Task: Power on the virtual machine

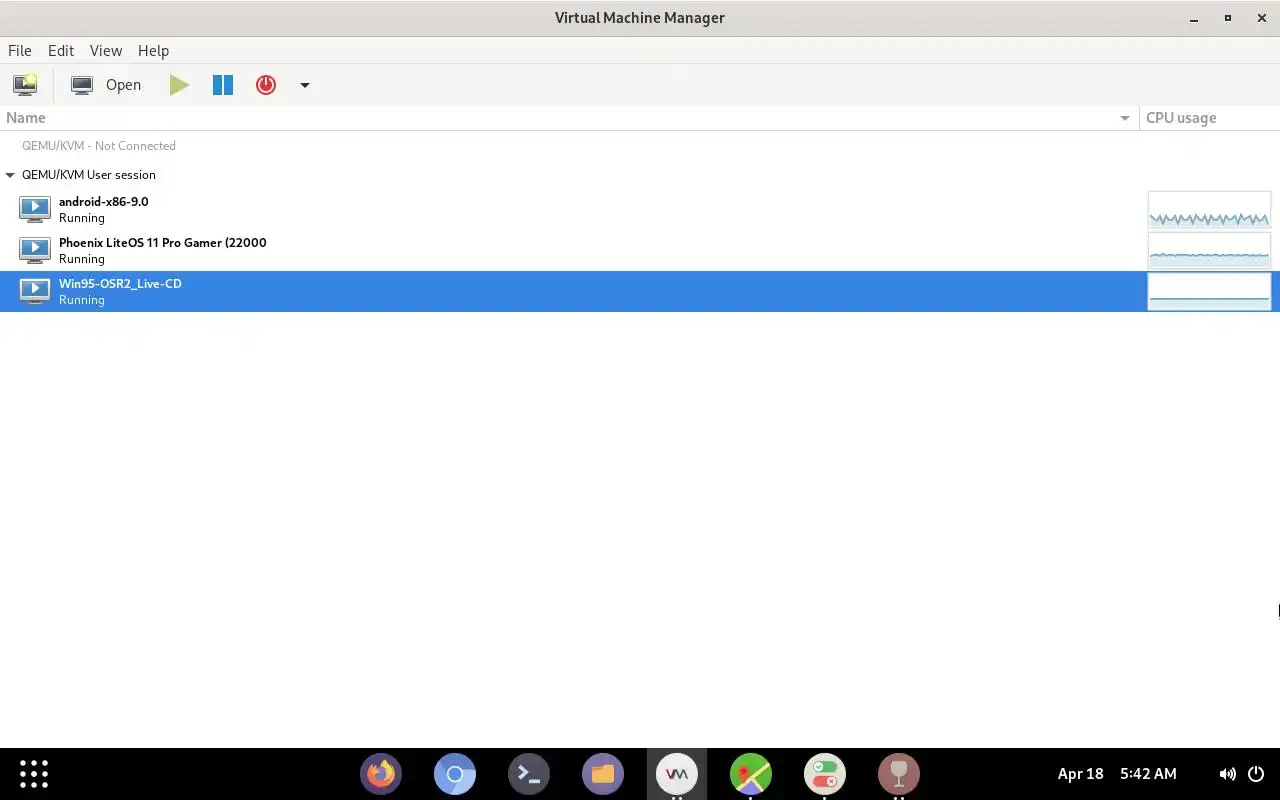Action: tap(179, 85)
